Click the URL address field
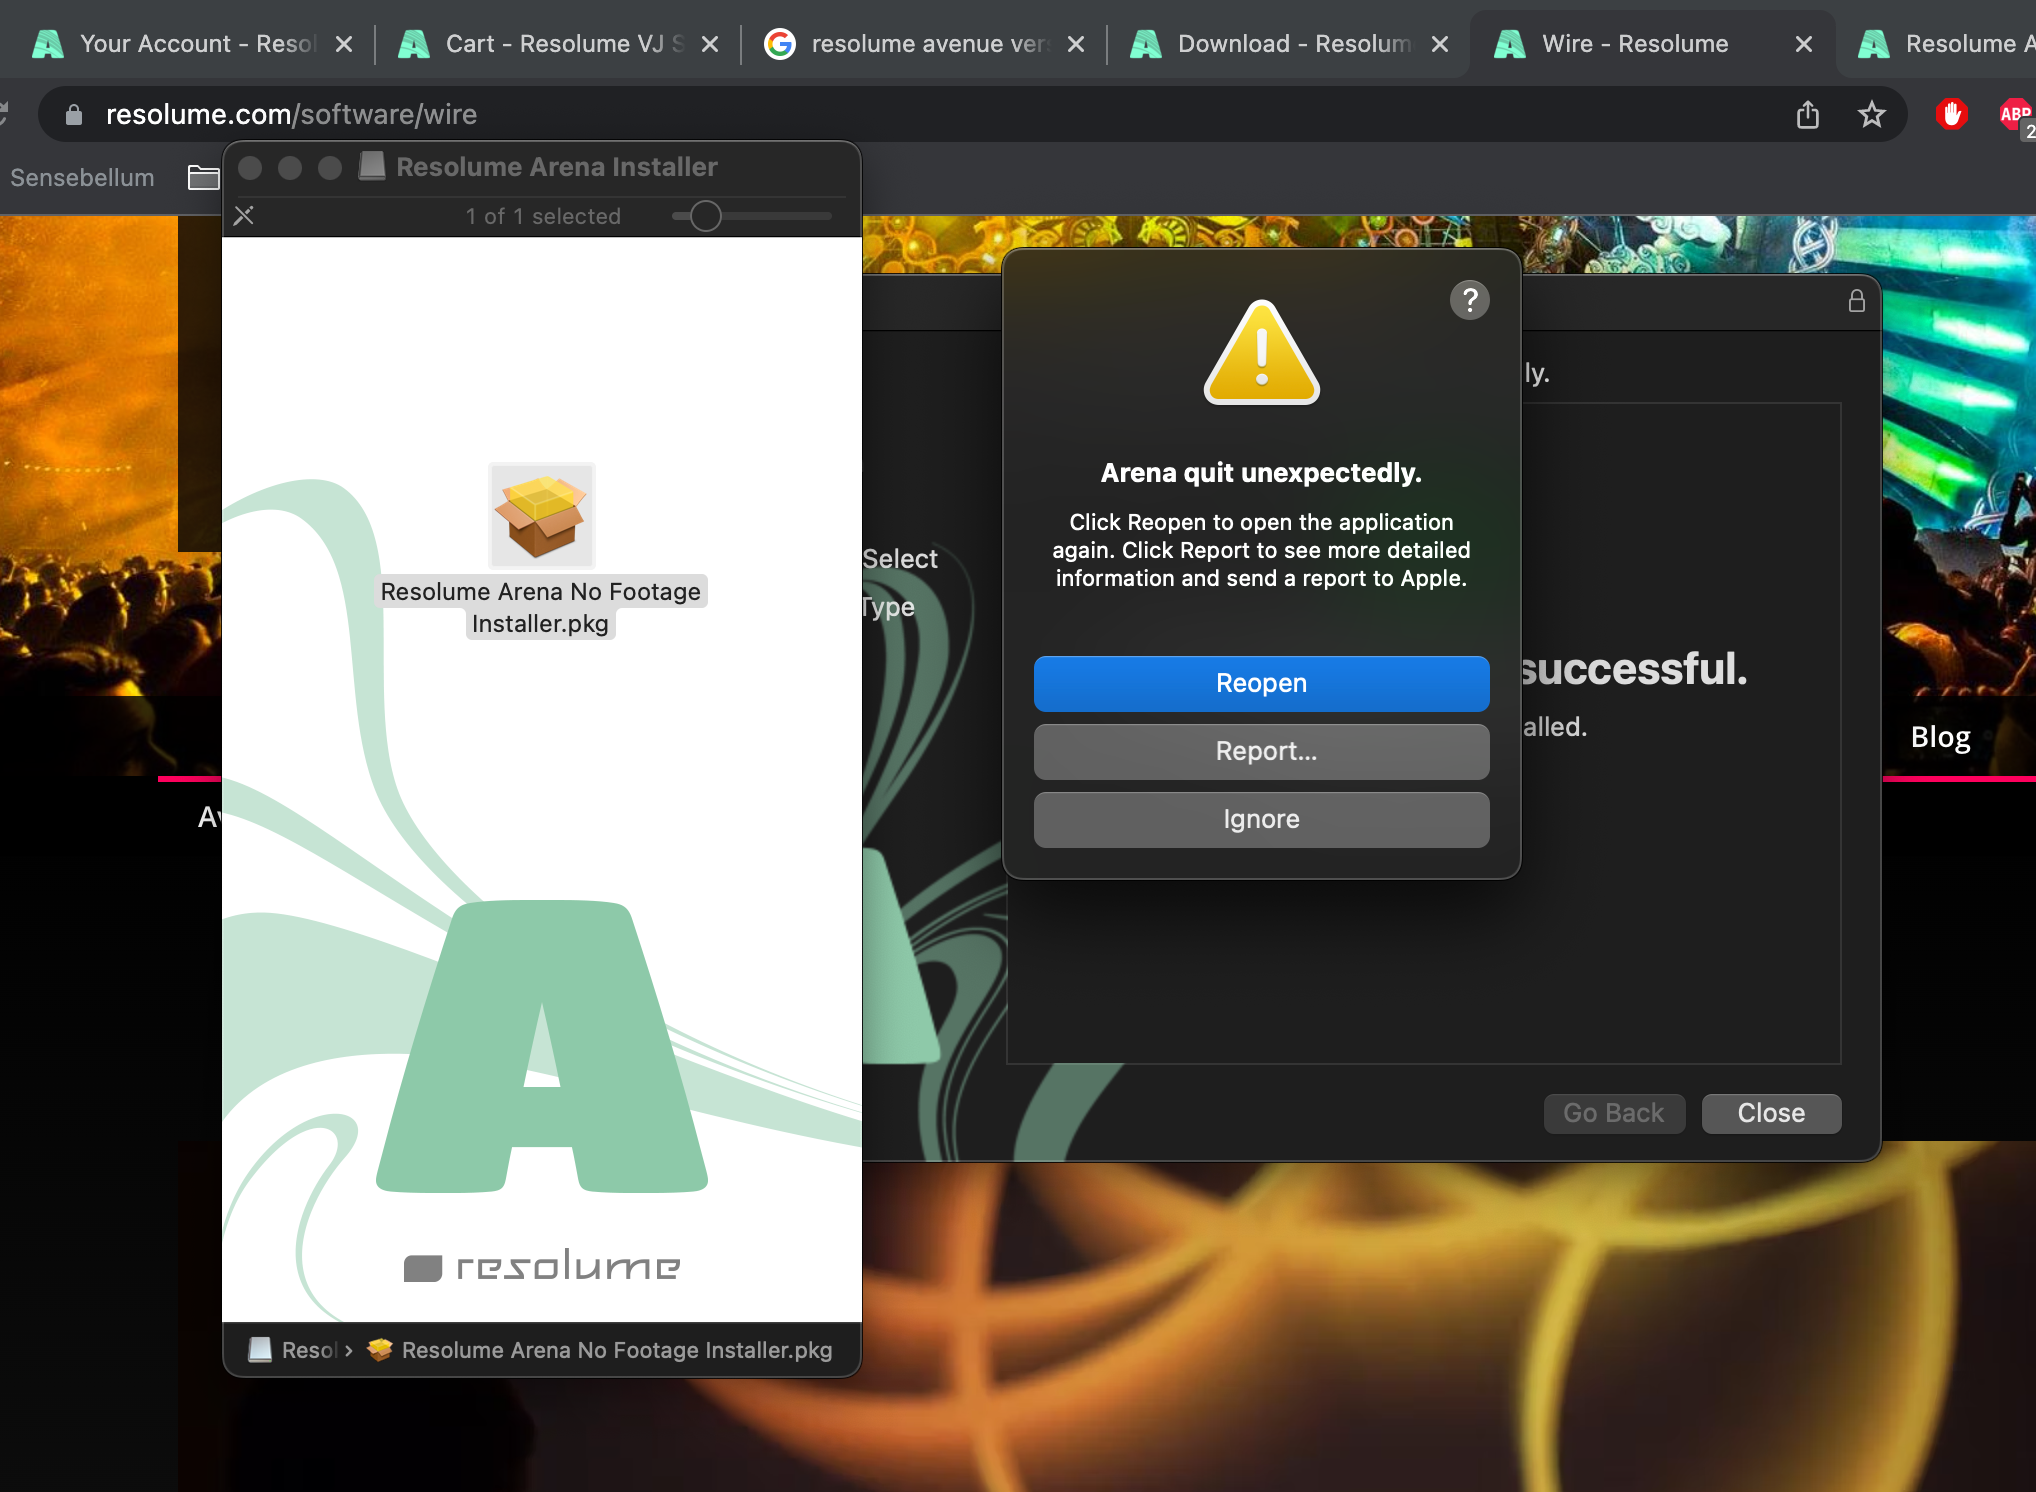 click(x=900, y=115)
